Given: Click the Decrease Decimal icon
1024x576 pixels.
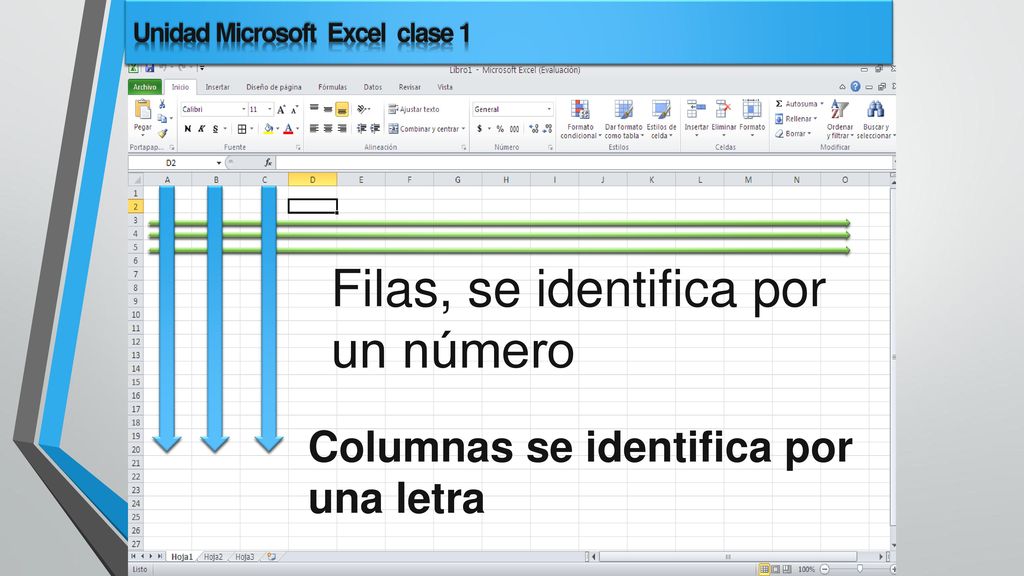Looking at the screenshot, I should pos(547,129).
